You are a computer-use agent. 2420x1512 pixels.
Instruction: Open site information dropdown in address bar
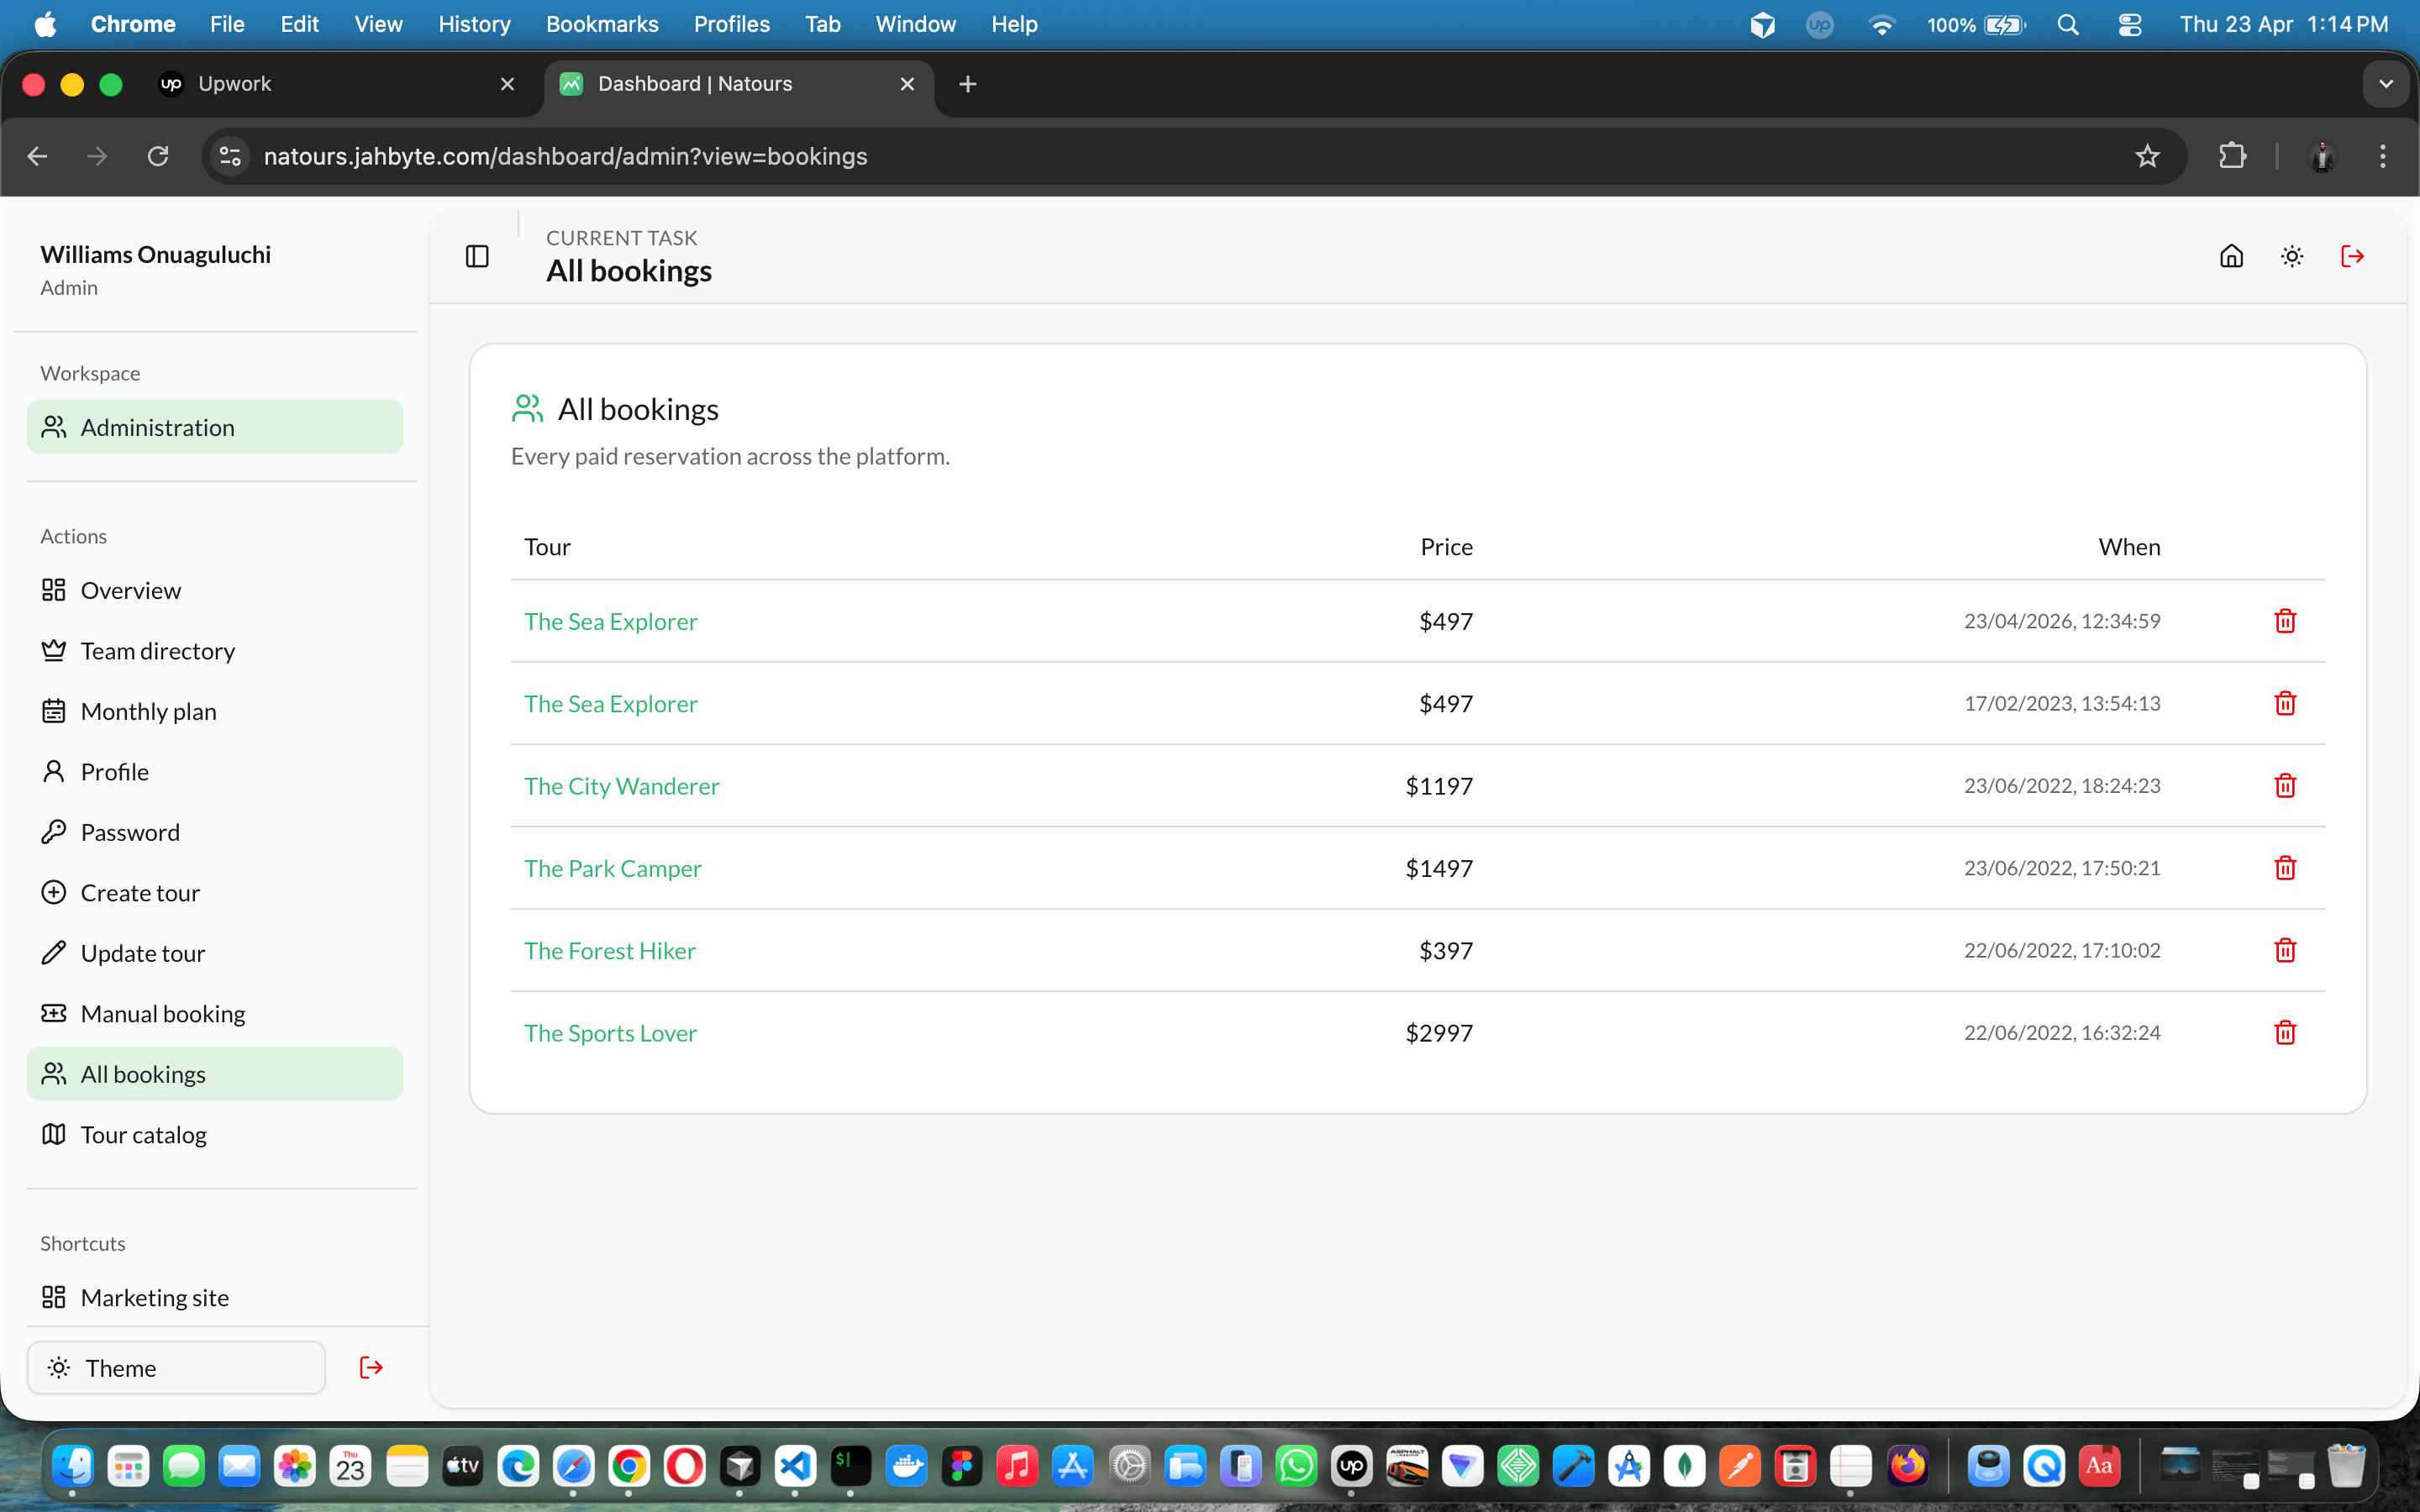[229, 156]
